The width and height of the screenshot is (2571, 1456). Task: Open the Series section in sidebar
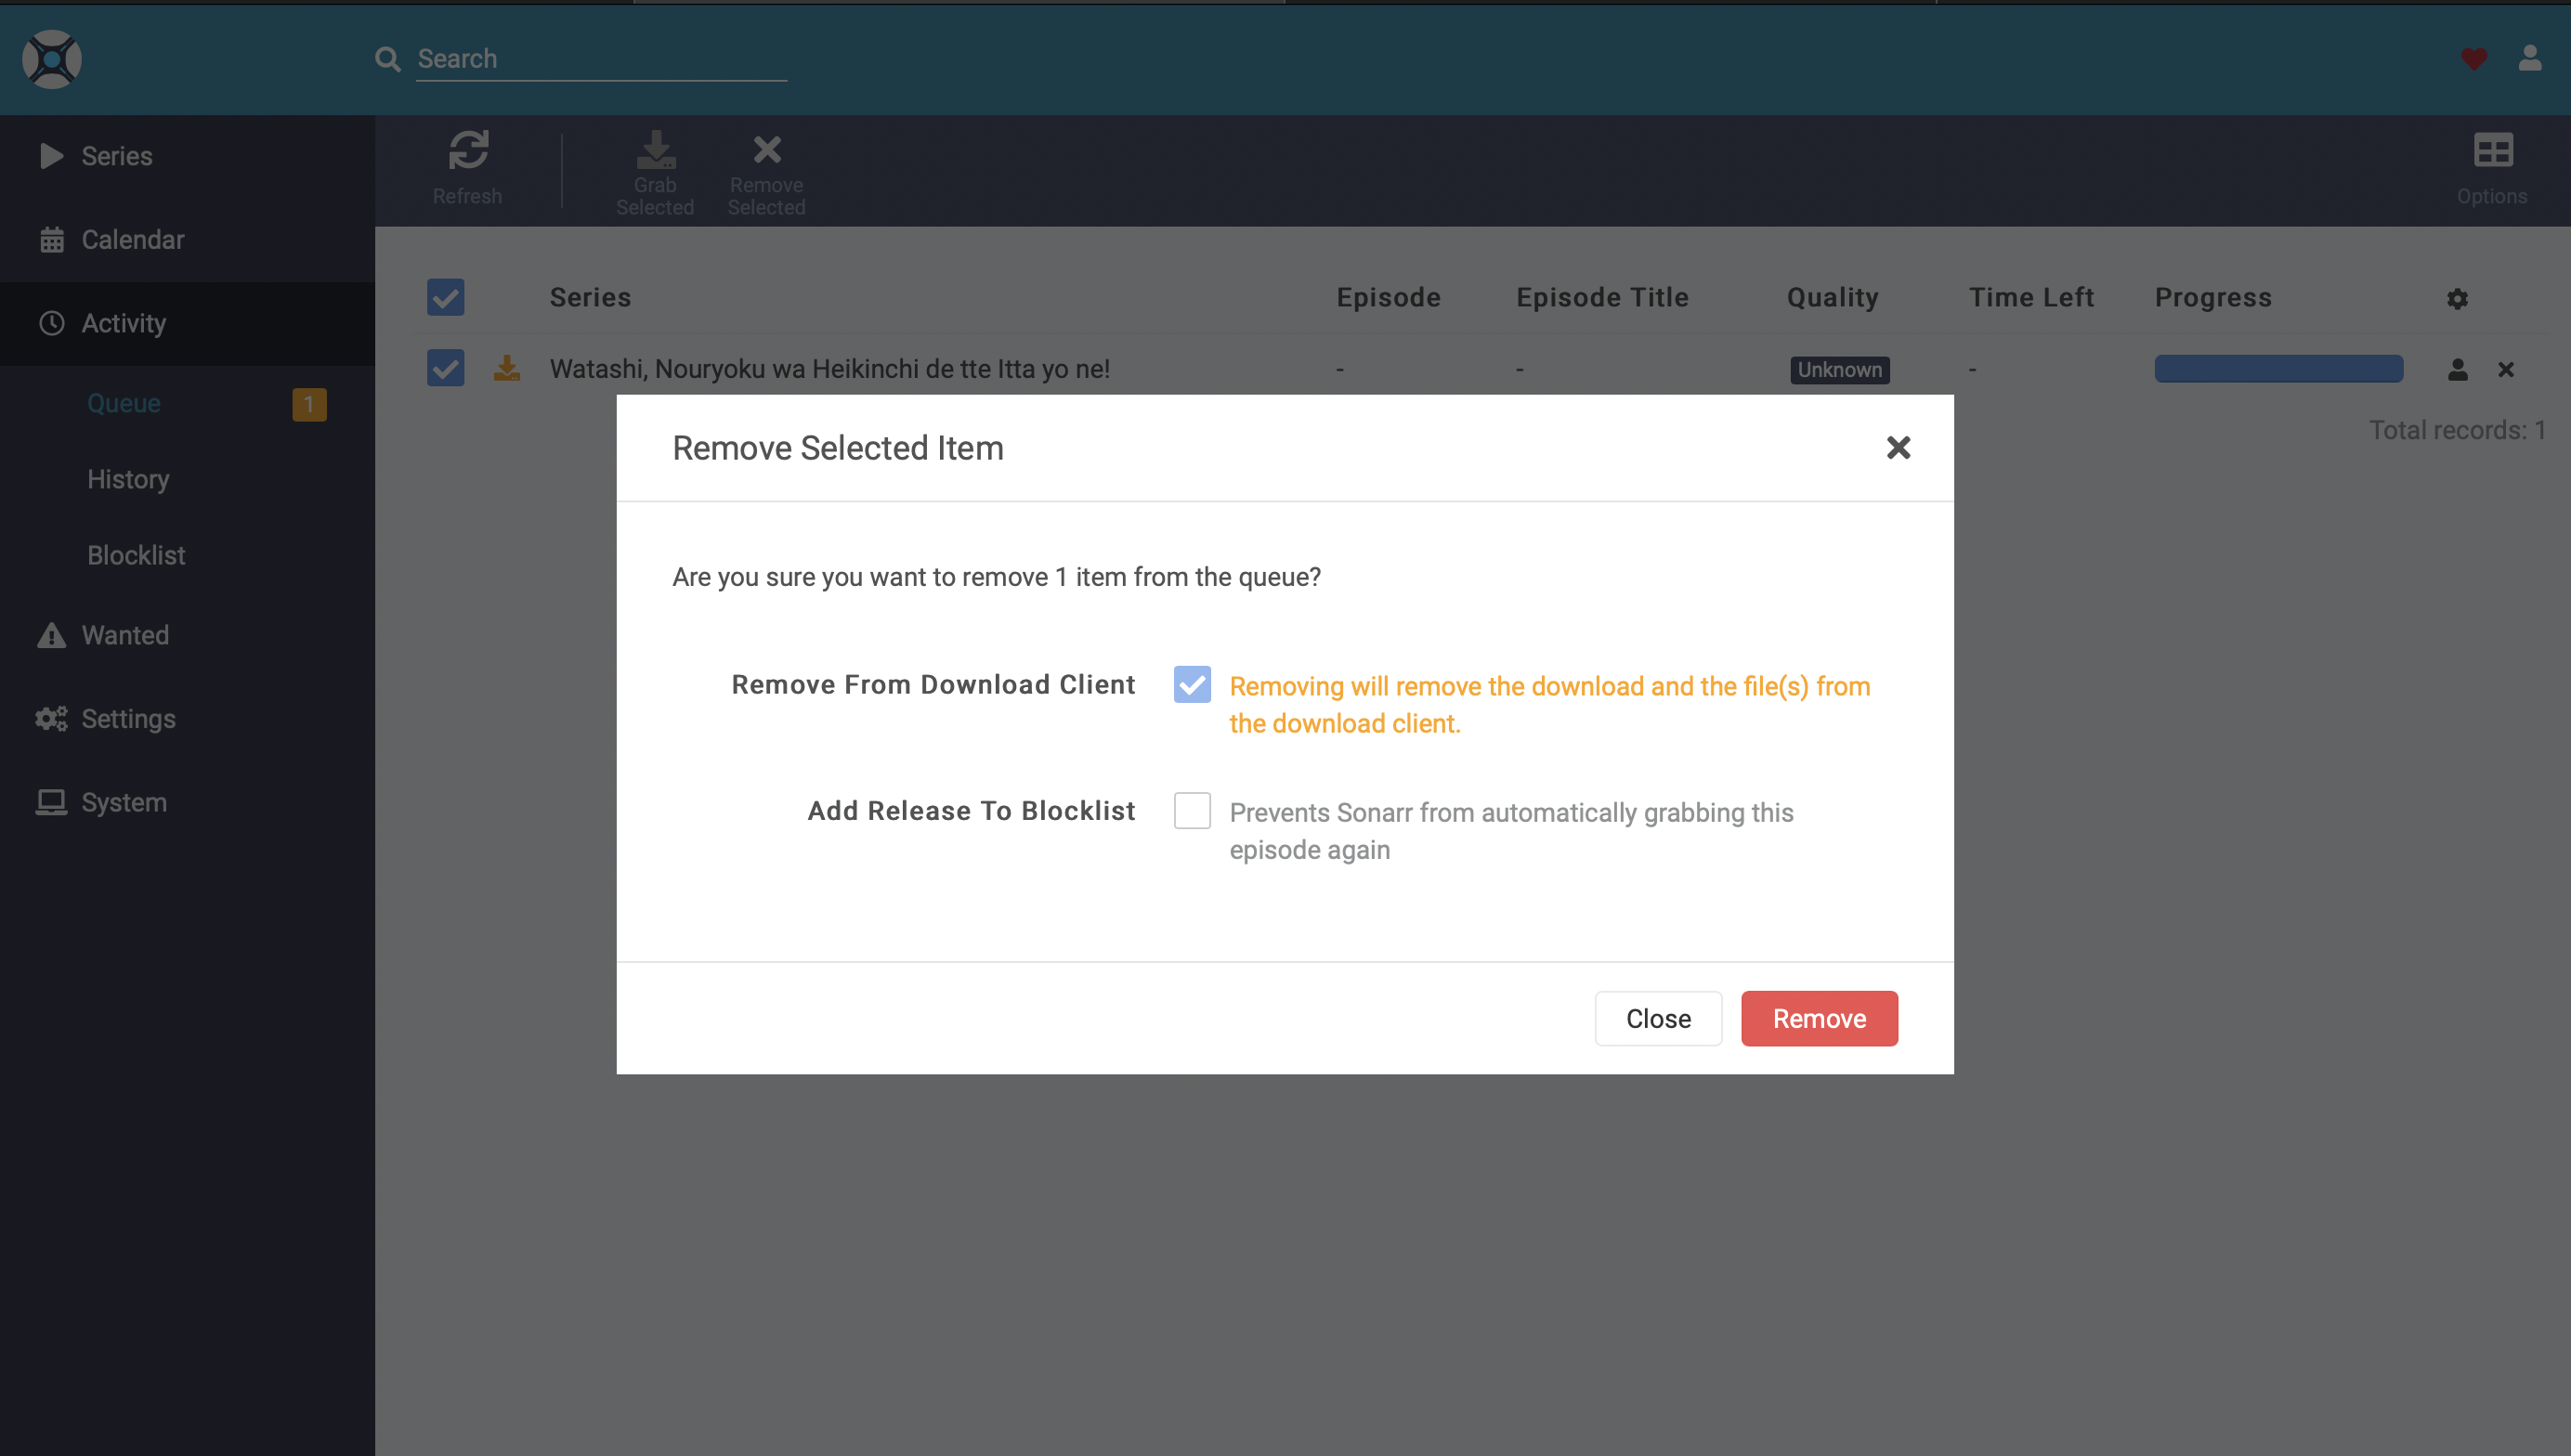click(116, 155)
